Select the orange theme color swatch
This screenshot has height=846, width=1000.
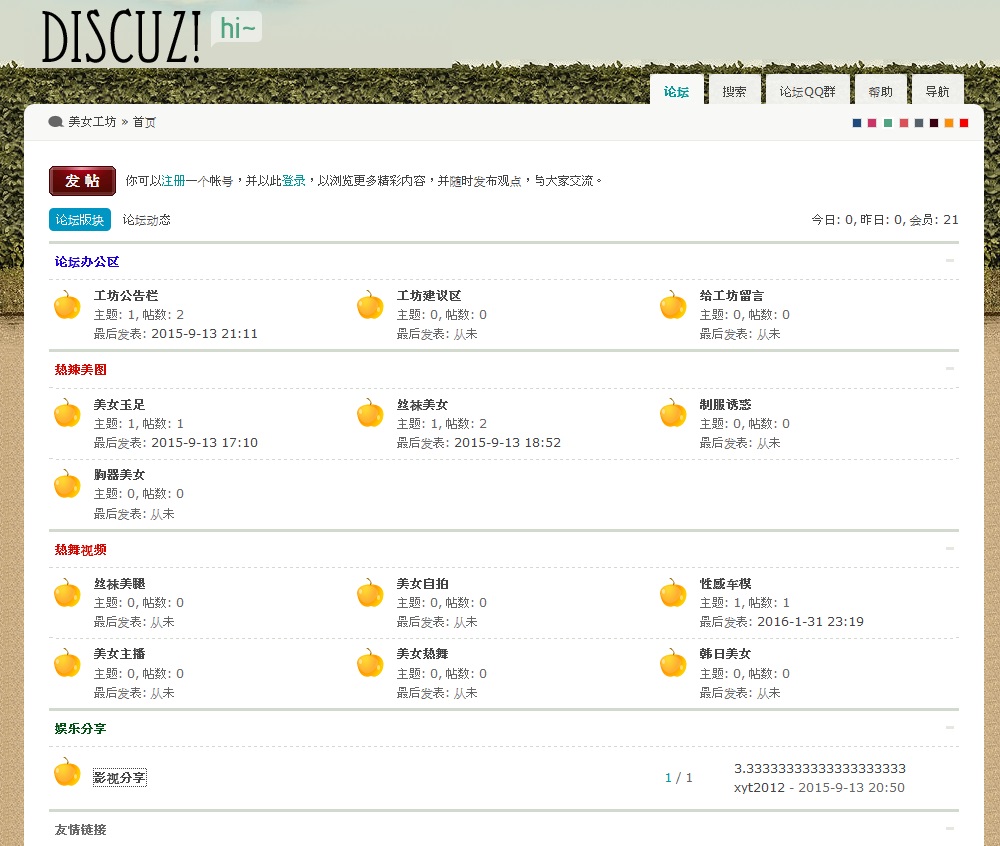point(949,123)
